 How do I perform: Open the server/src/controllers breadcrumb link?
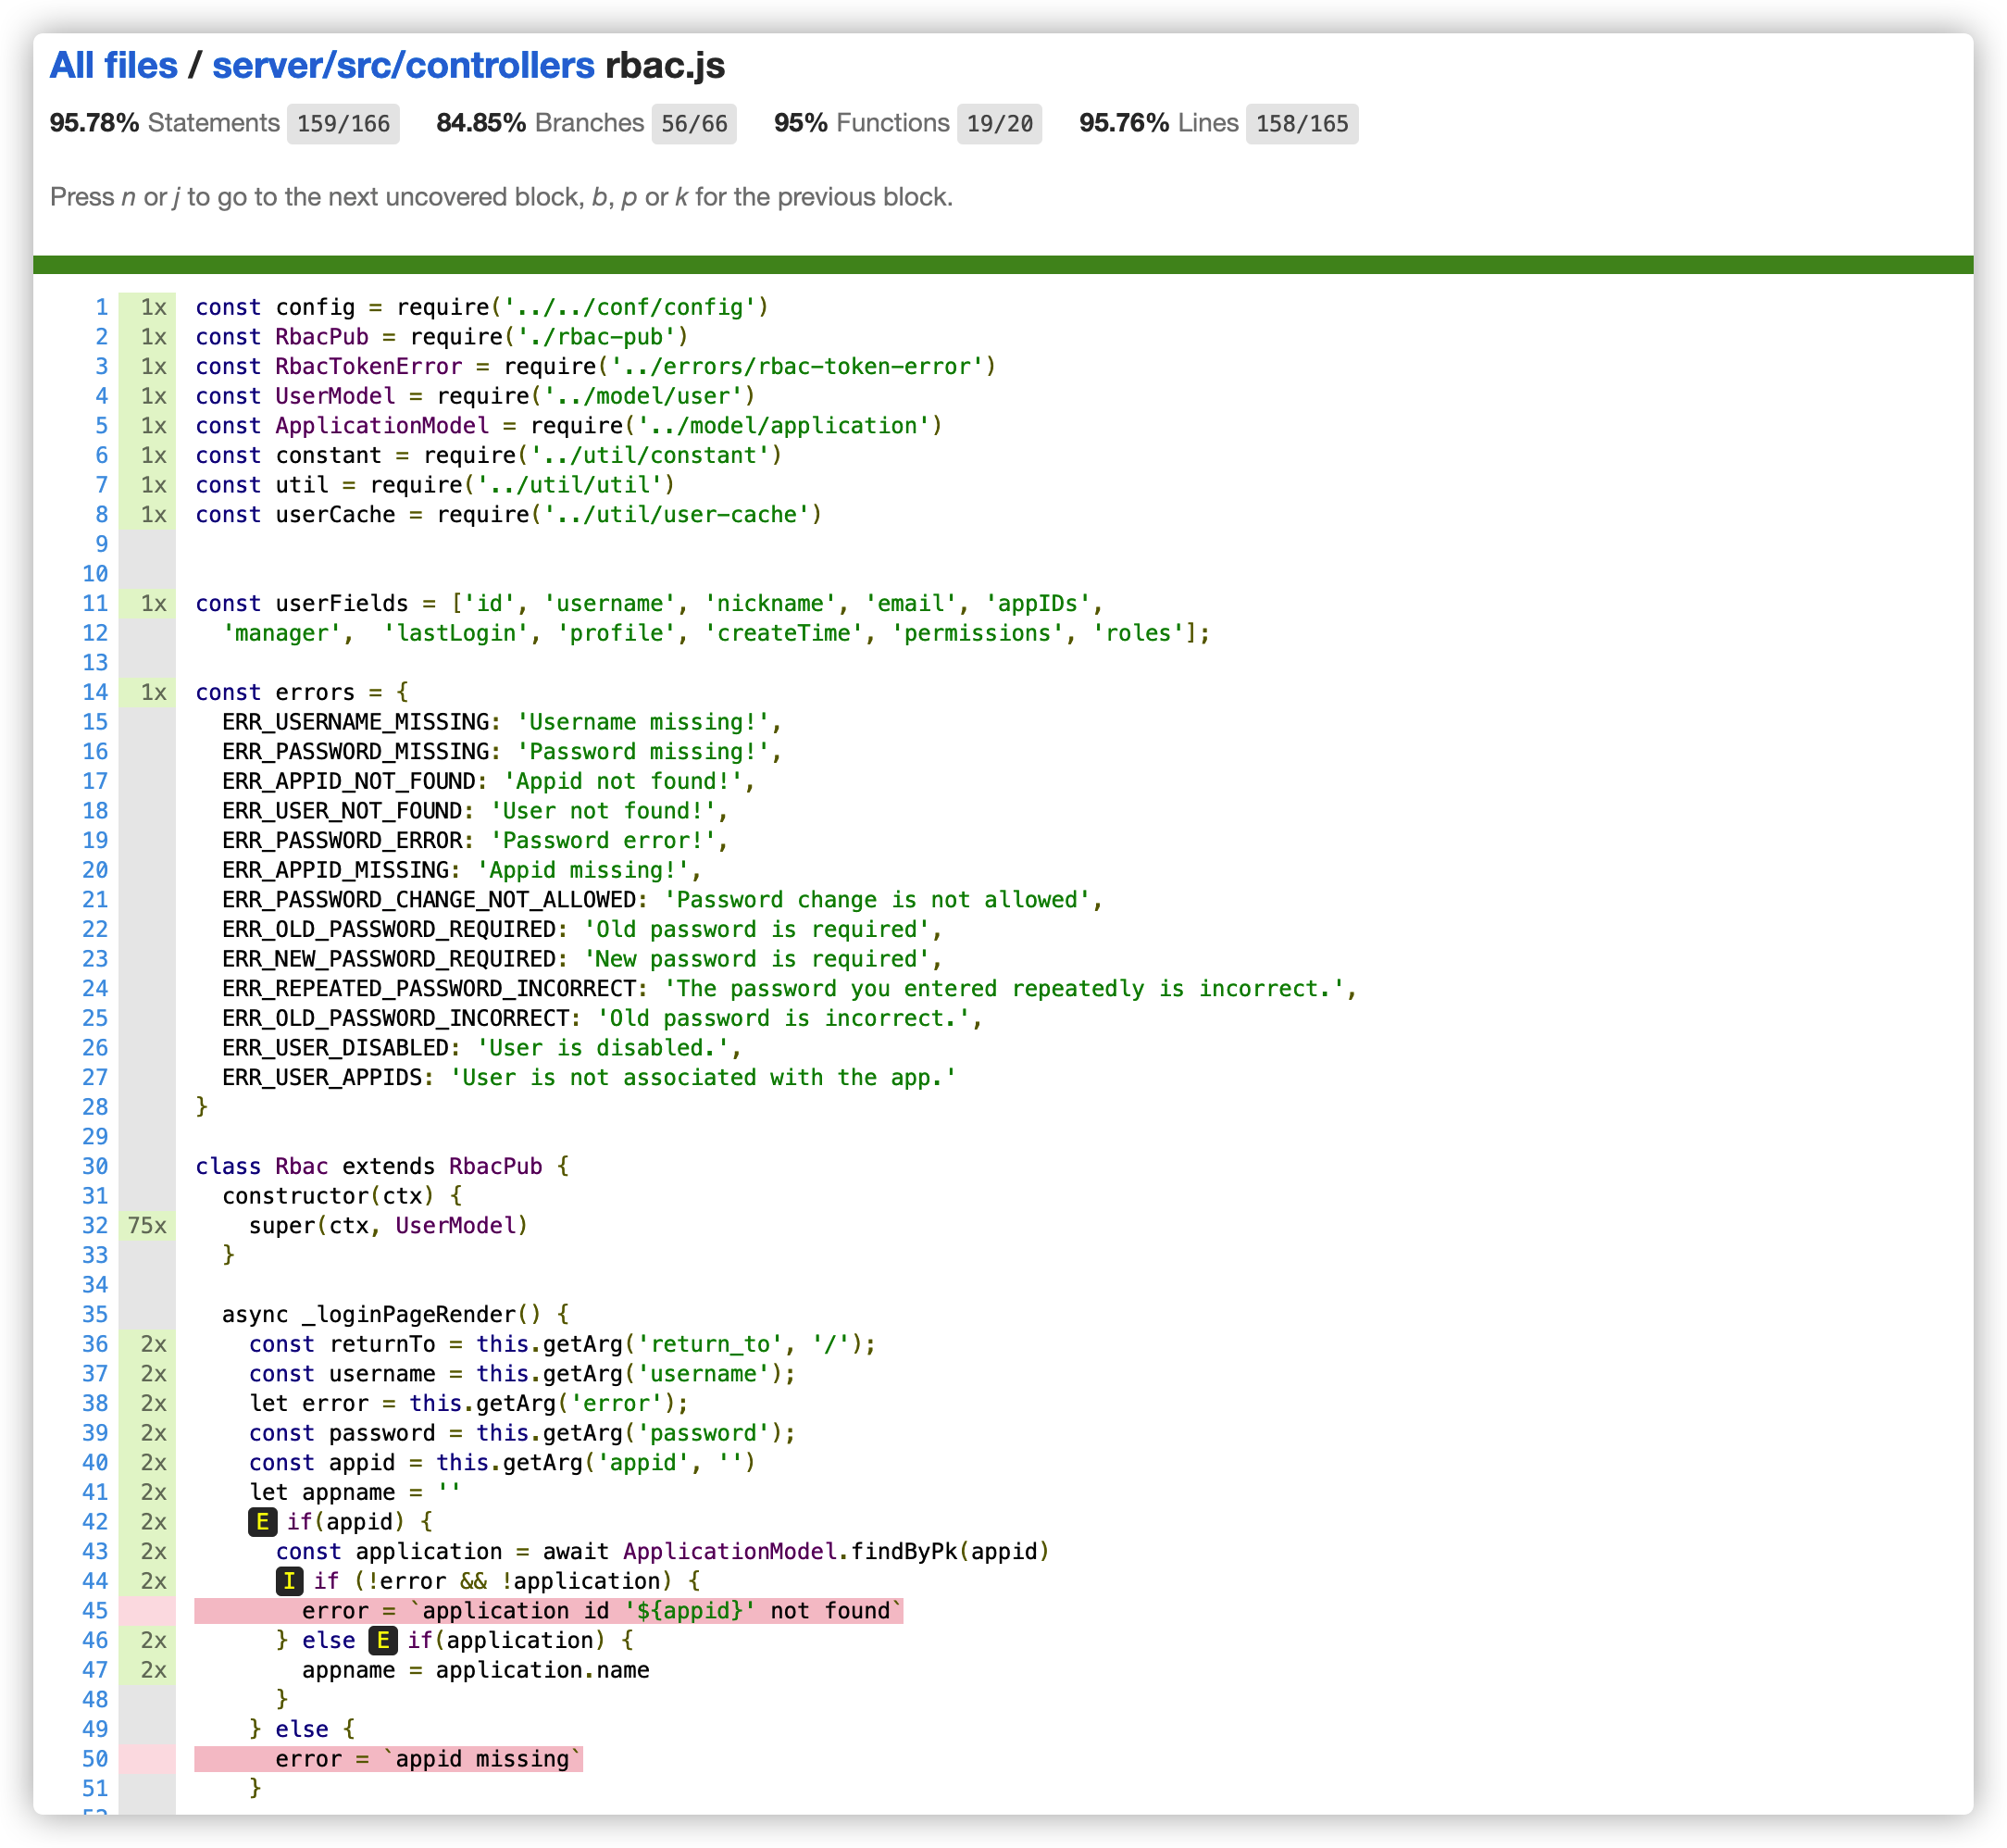tap(403, 65)
